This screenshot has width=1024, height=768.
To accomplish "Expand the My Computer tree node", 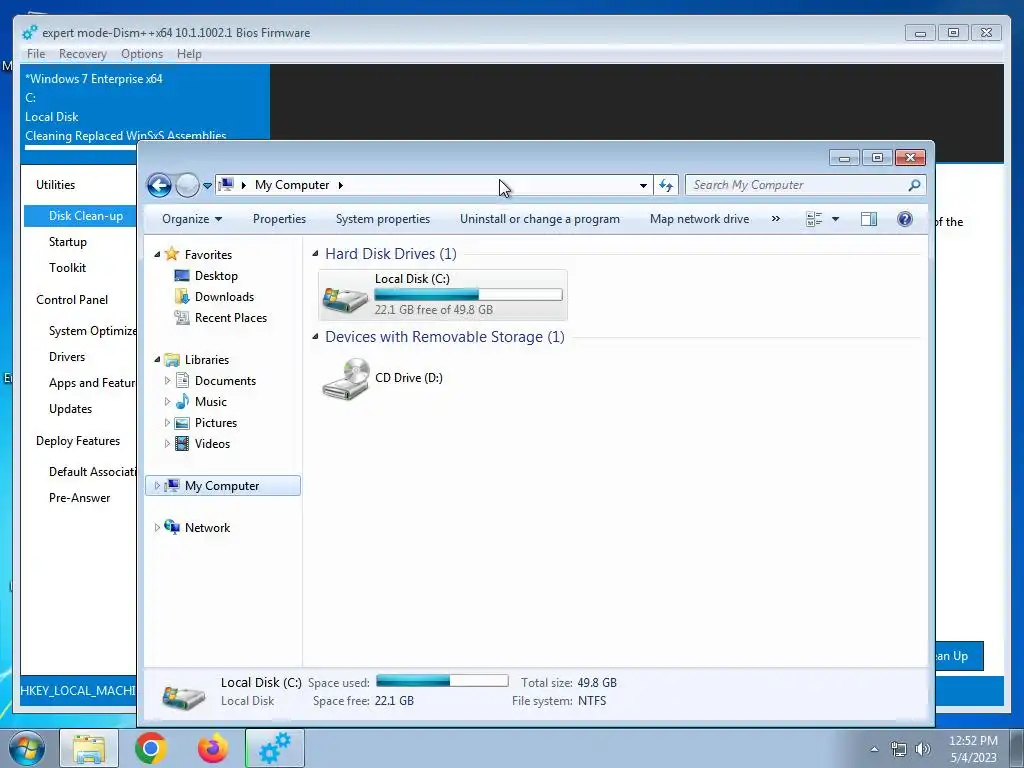I will [x=157, y=485].
